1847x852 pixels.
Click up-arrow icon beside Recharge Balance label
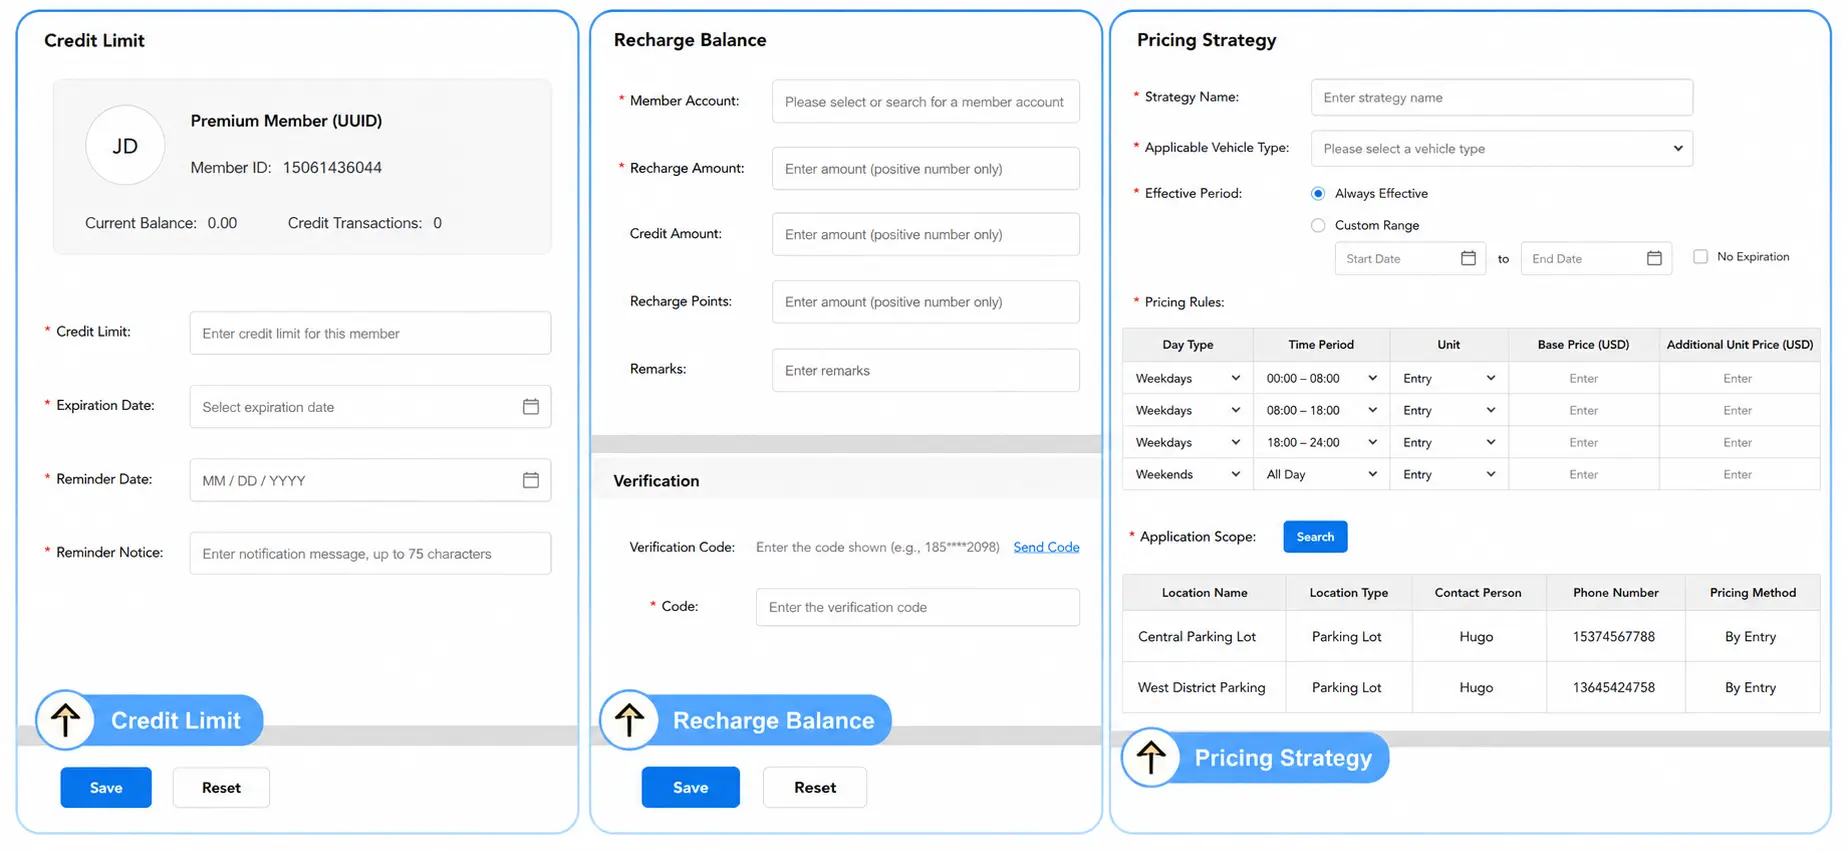point(629,720)
